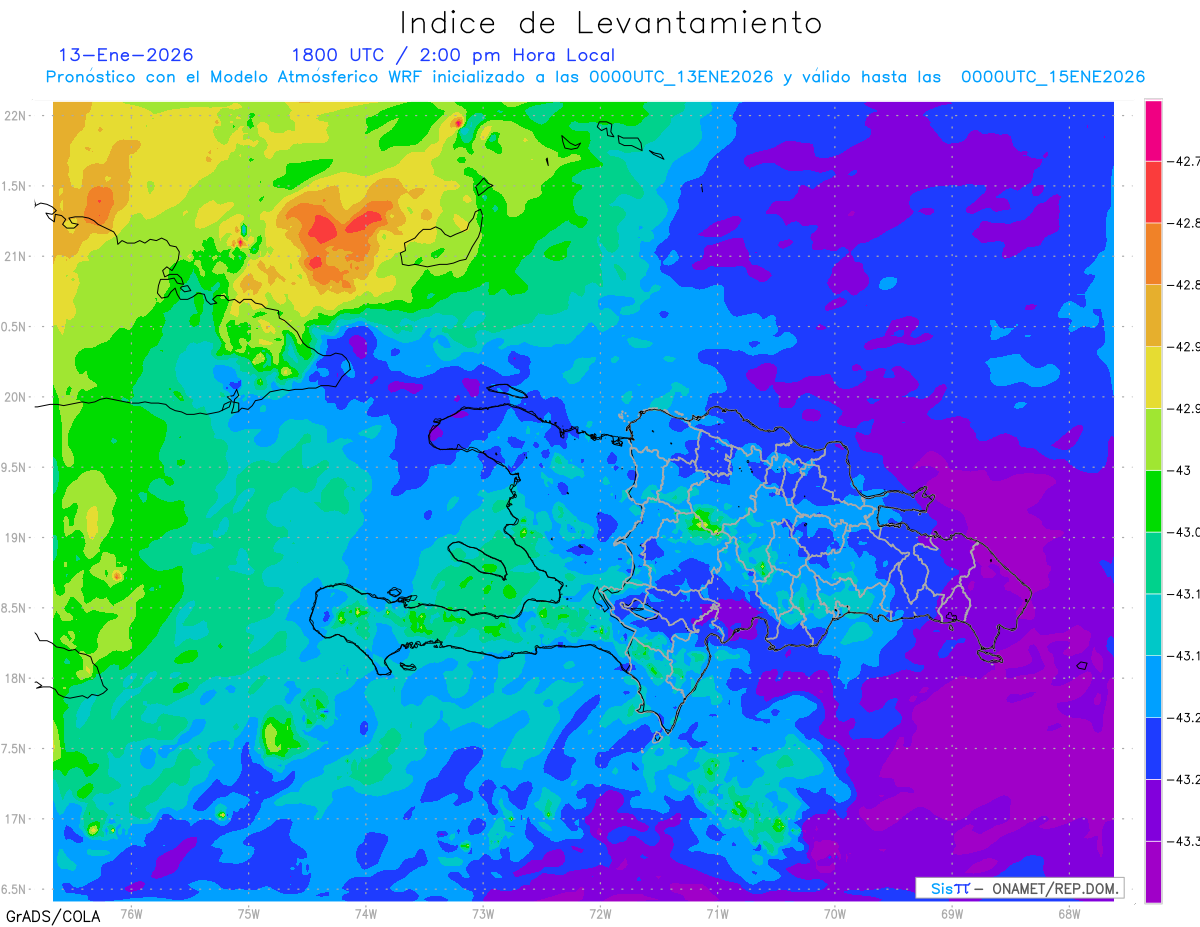Click the '-43.3' colorbar value
This screenshot has width=1200, height=927.
(x=1185, y=841)
